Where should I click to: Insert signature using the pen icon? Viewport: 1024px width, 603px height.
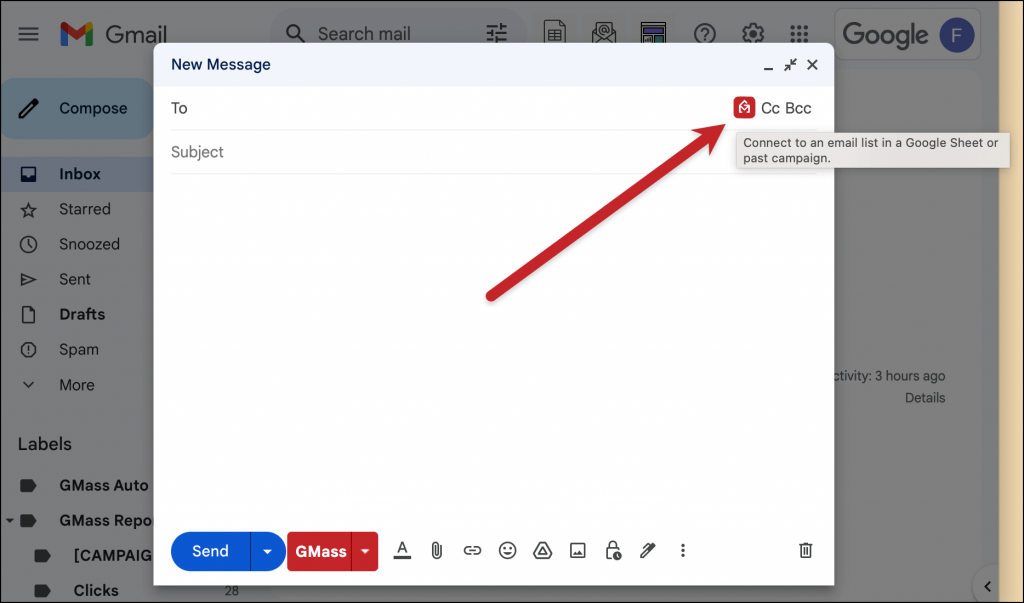pyautogui.click(x=647, y=550)
